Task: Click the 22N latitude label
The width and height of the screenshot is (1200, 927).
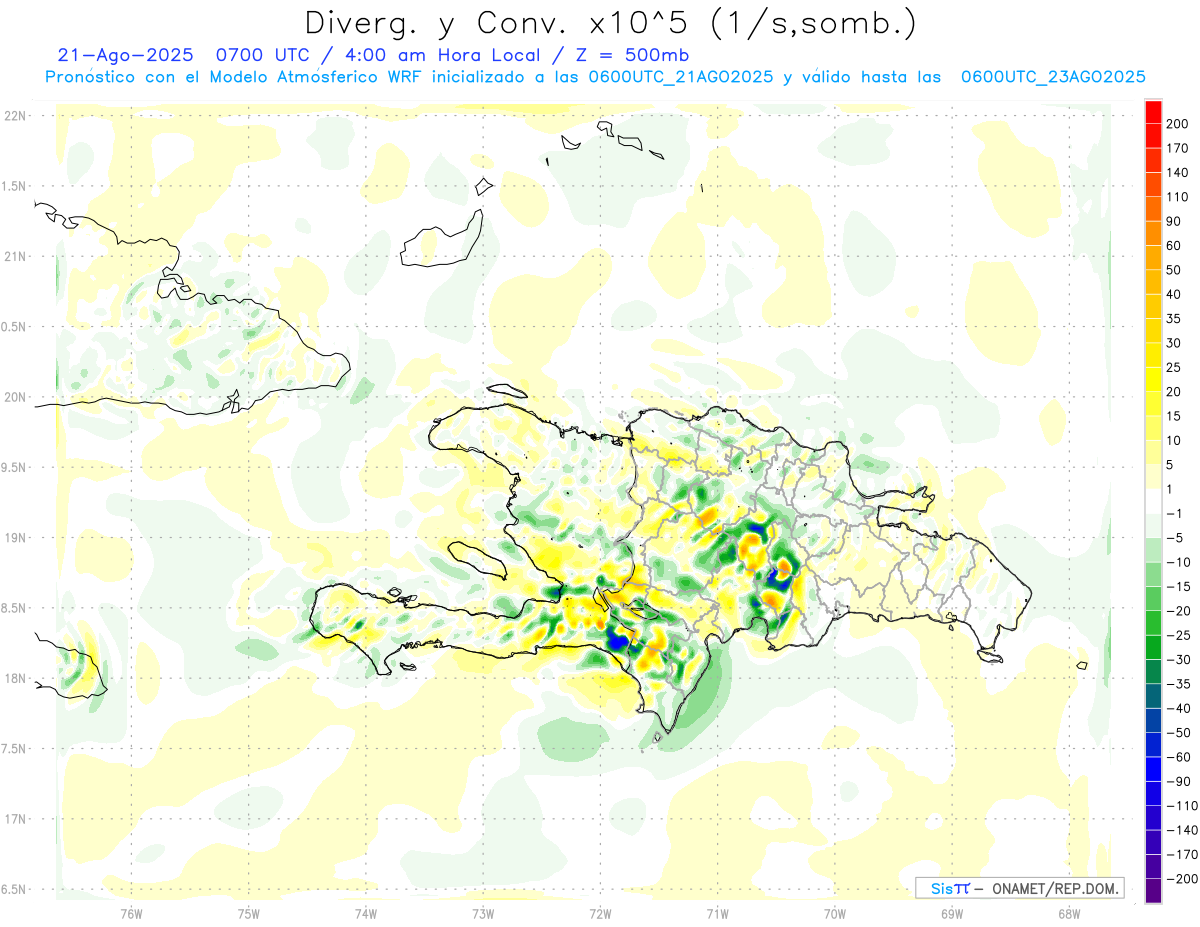Action: coord(14,116)
